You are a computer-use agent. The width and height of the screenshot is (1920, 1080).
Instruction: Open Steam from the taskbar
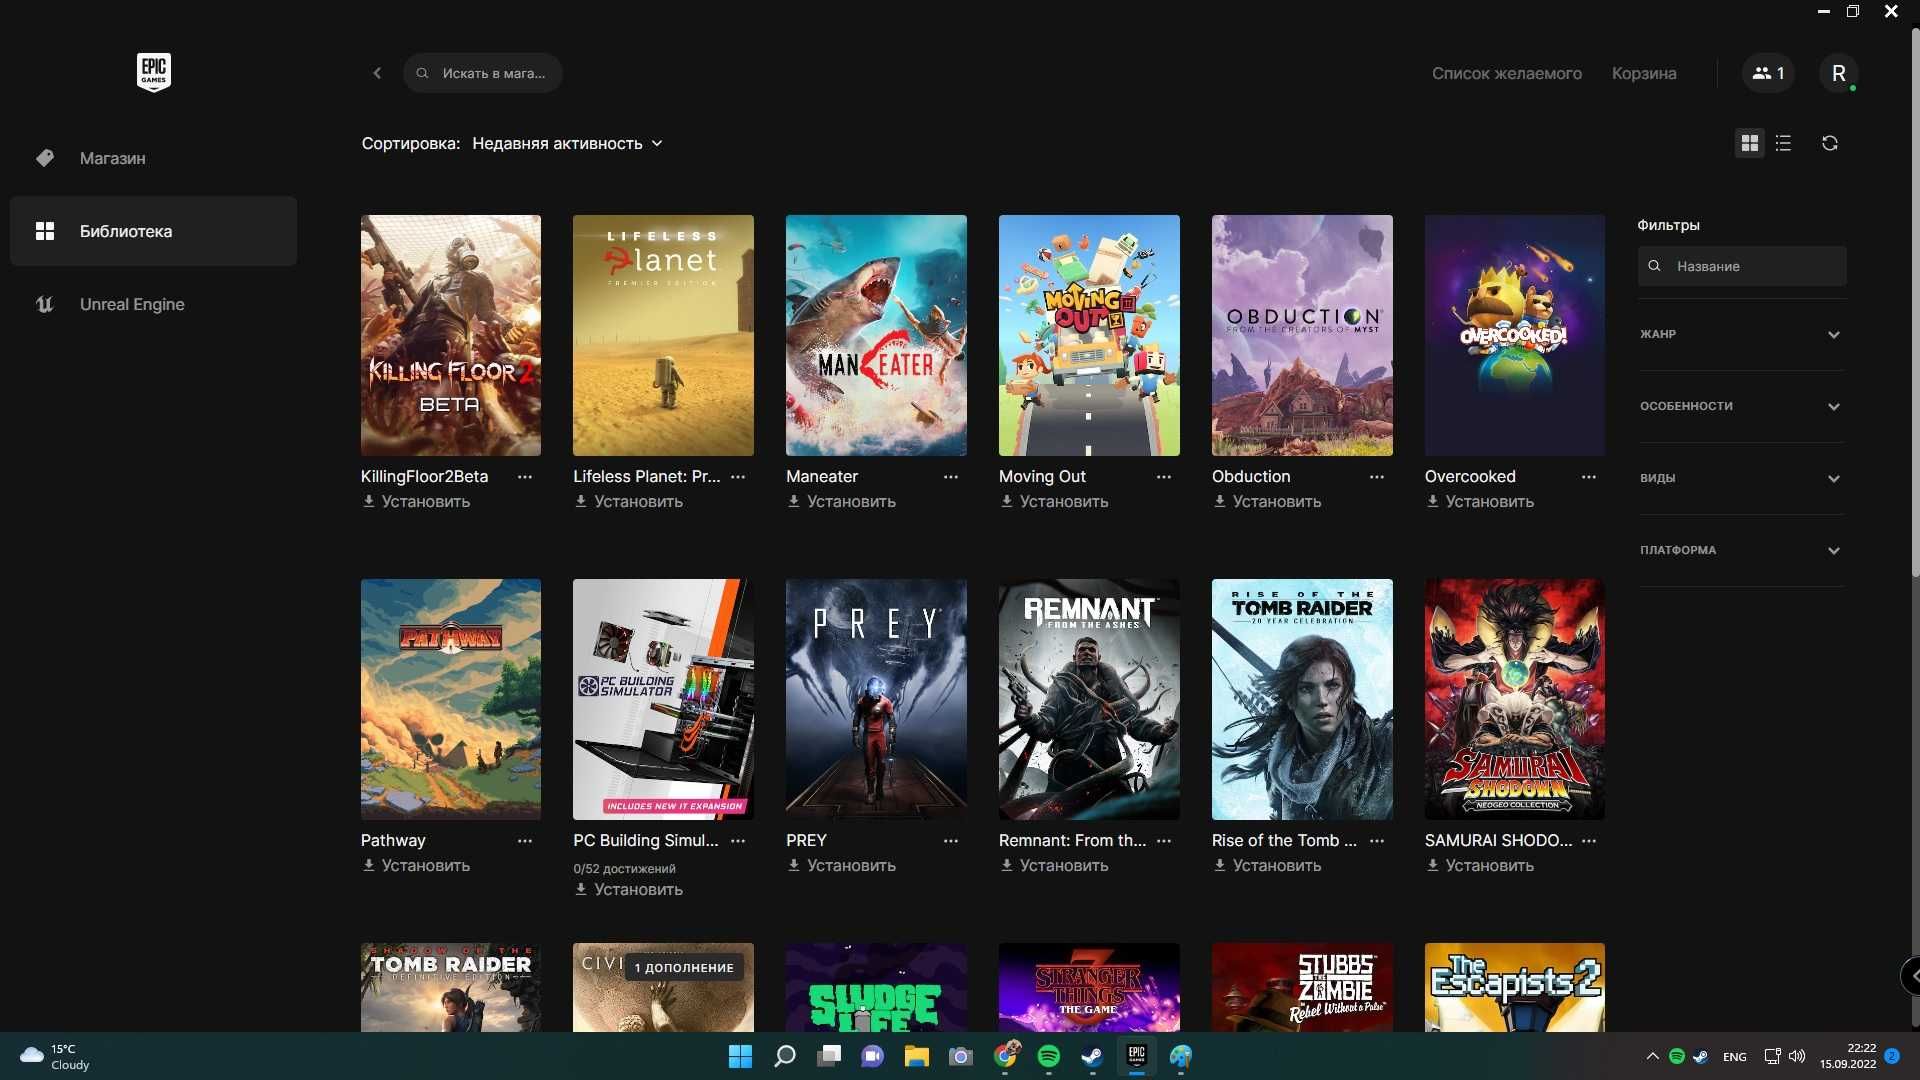click(1092, 1056)
